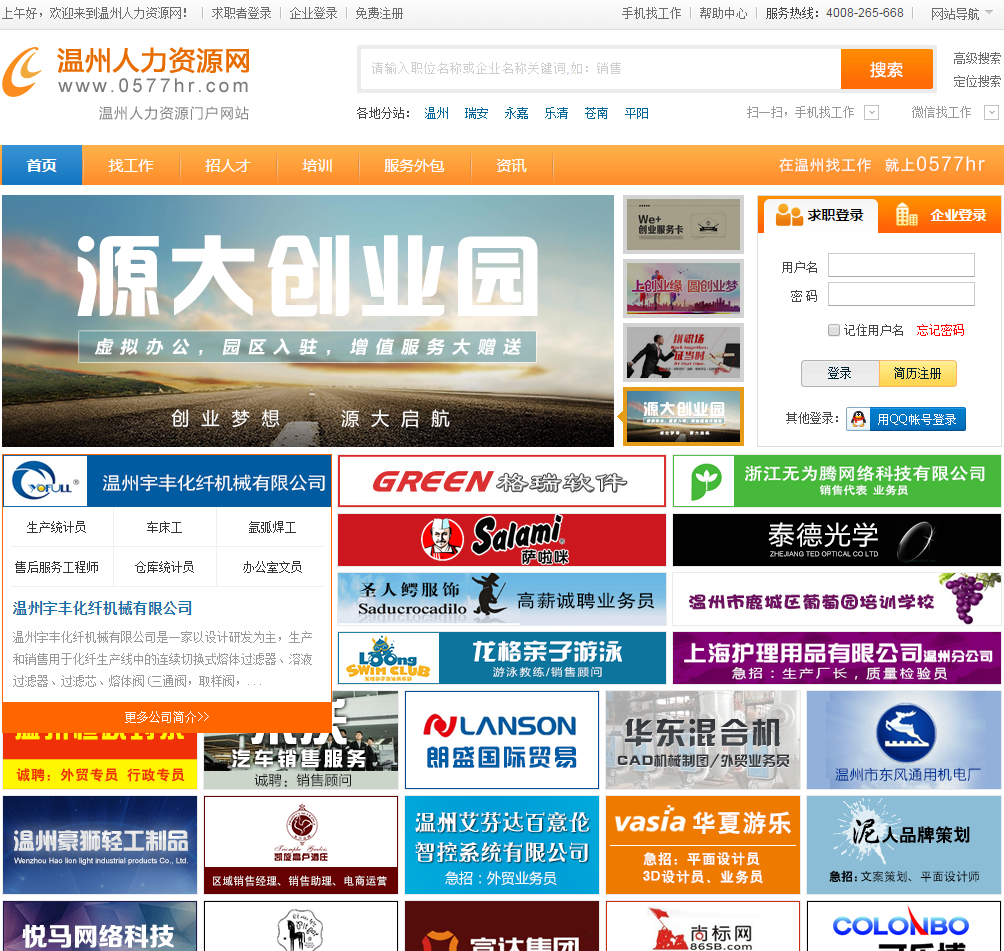Expand 微信找工作 dropdown arrow
The image size is (1004, 951).
(x=991, y=113)
